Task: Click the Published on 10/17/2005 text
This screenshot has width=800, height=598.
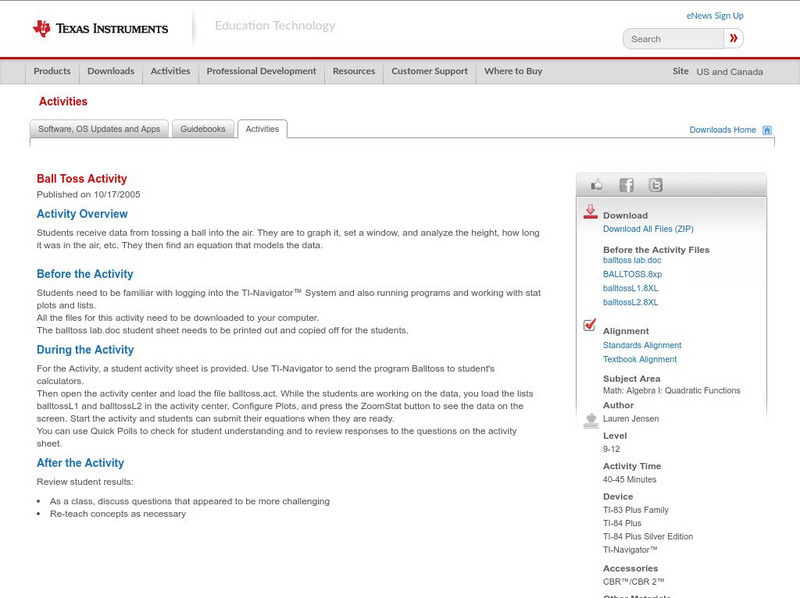Action: pyautogui.click(x=88, y=194)
